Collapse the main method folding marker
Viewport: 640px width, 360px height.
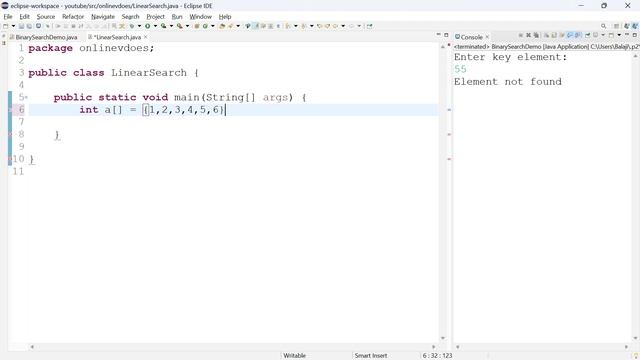point(27,98)
